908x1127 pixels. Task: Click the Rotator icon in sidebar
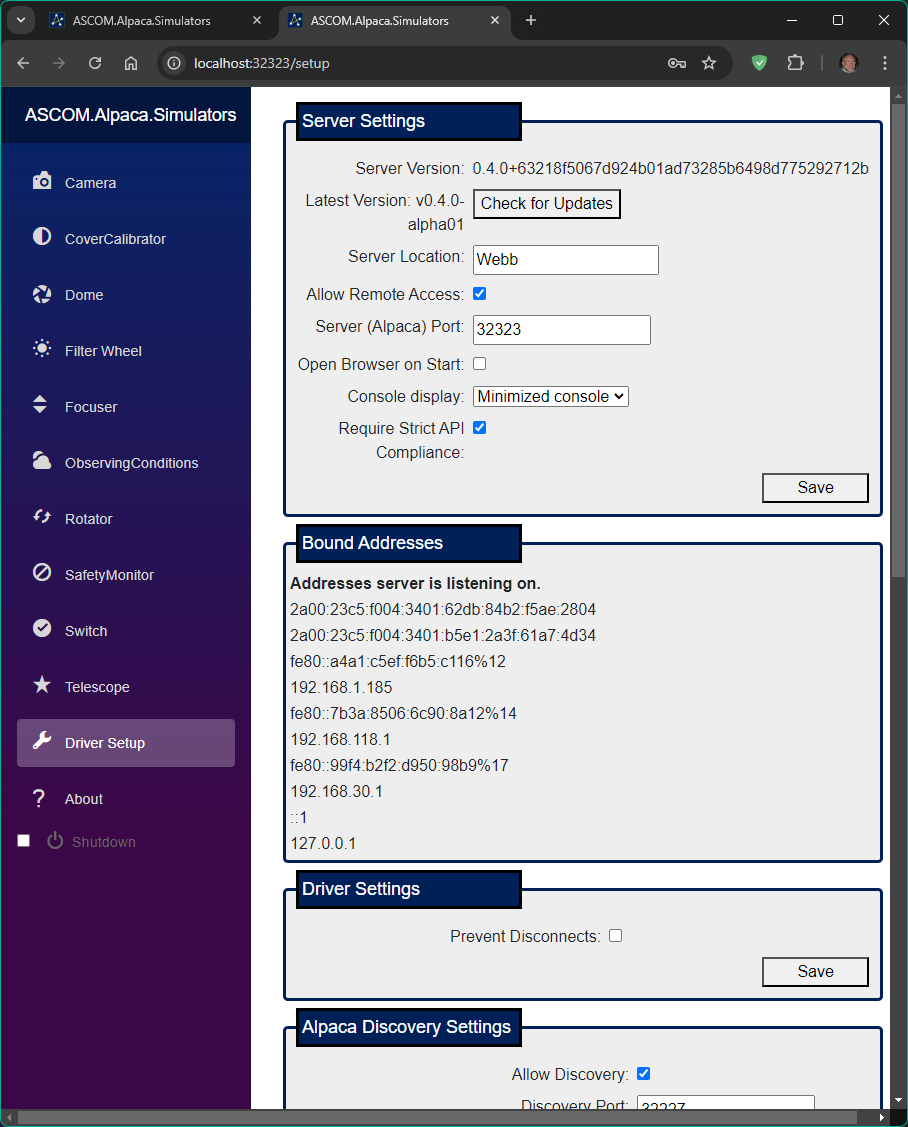[42, 518]
